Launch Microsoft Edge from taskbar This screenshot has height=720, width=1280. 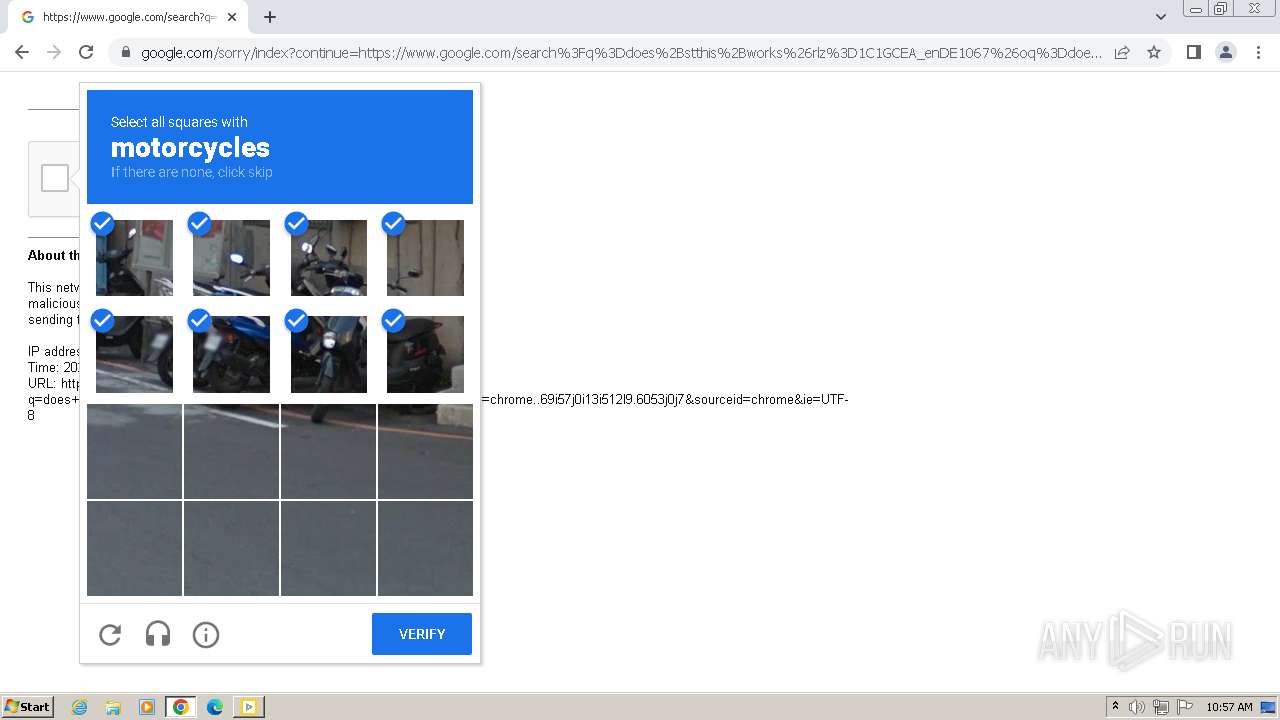[x=215, y=707]
